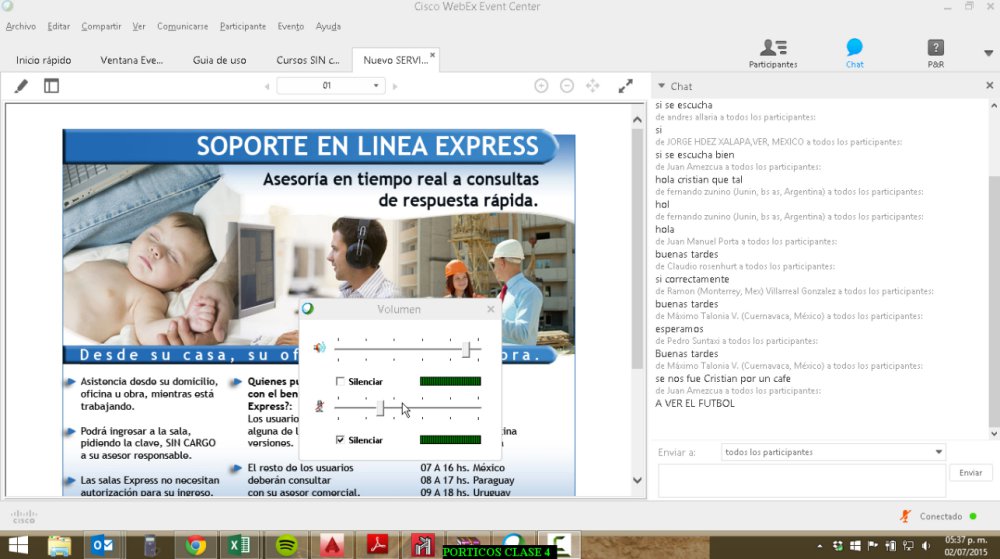Open Excel from taskbar

pyautogui.click(x=239, y=546)
